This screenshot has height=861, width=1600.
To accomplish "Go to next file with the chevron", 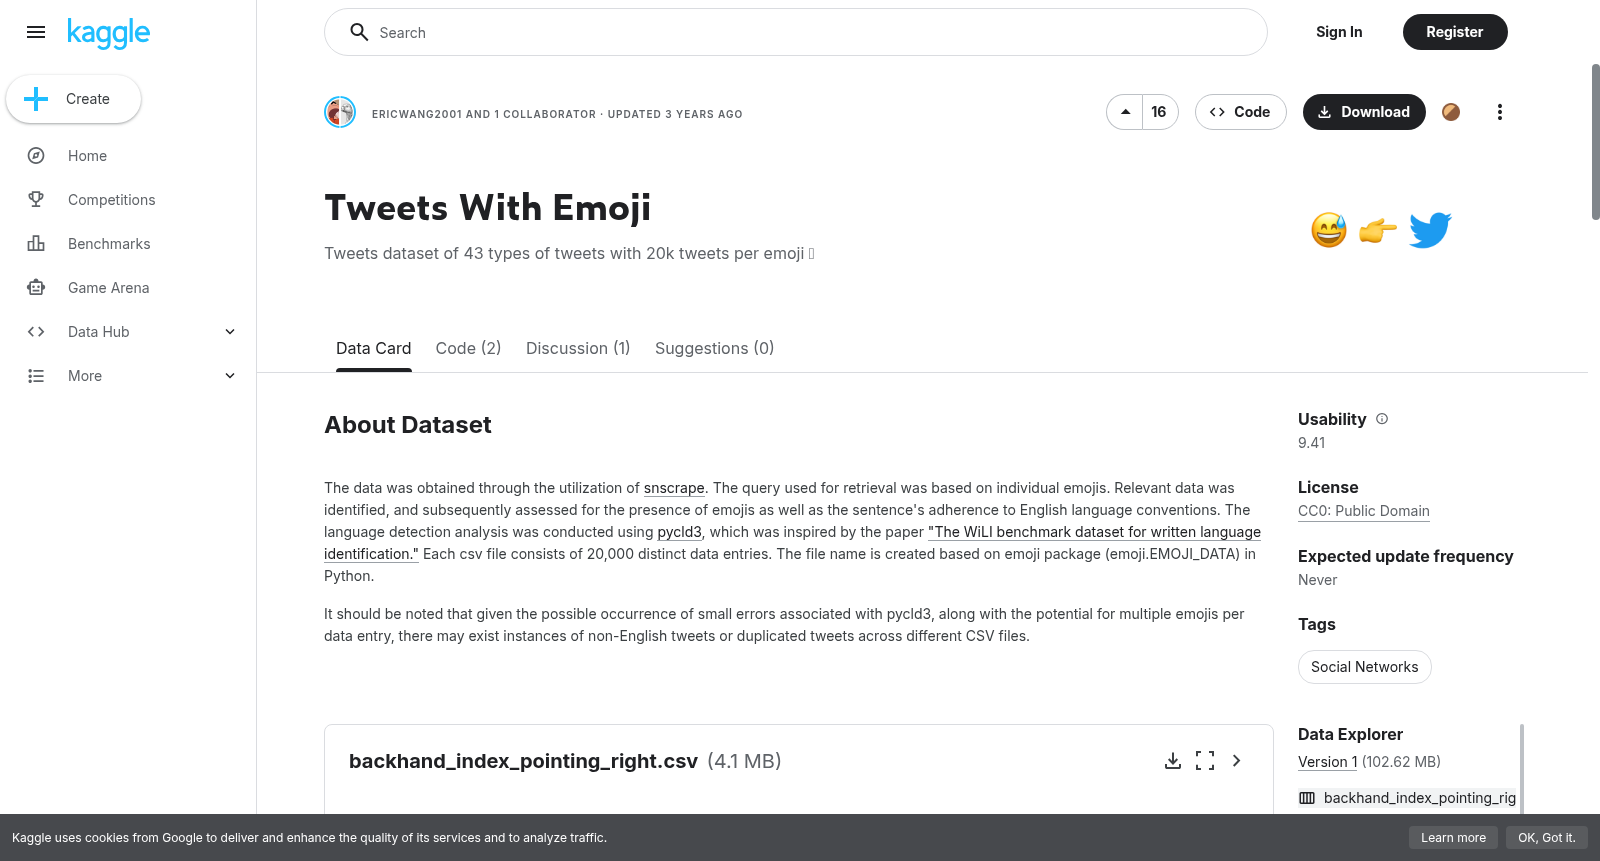I will (x=1237, y=761).
